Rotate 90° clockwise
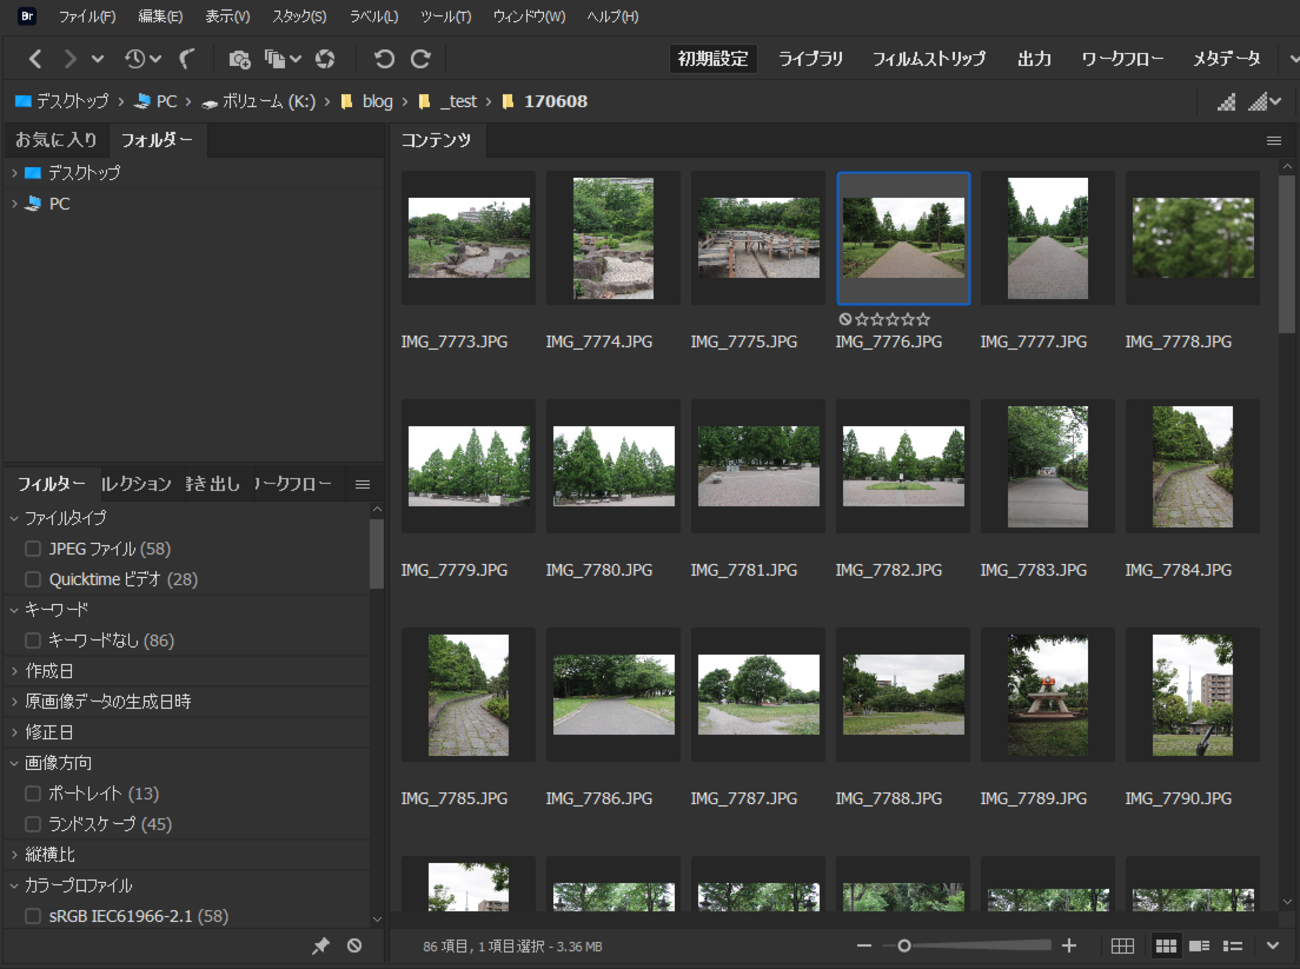Screen dimensions: 1300x969 [x=421, y=59]
